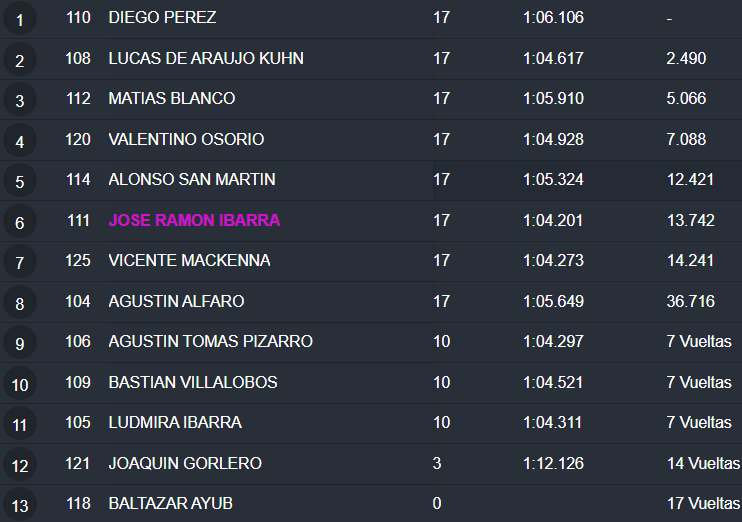This screenshot has height=522, width=742.
Task: Select Joaquin Gorlero's name
Action: [x=185, y=464]
